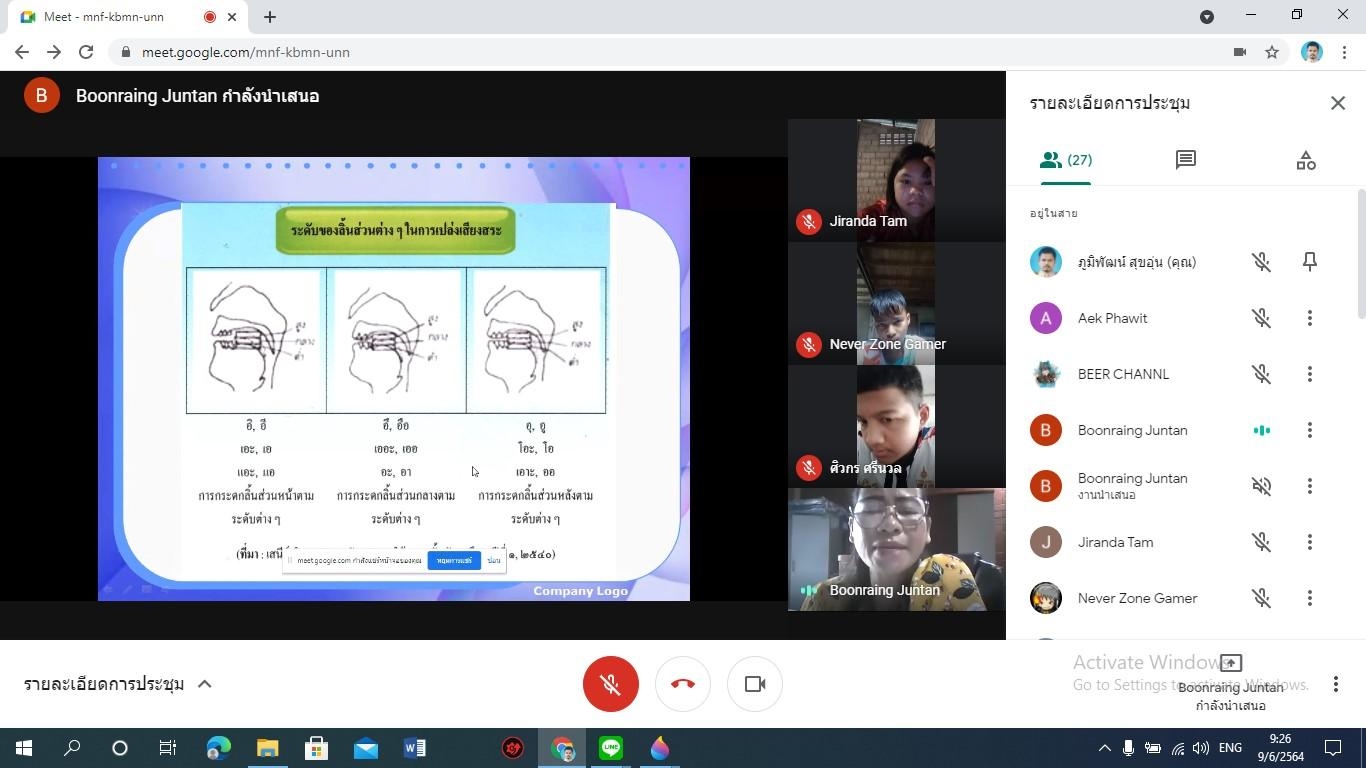The height and width of the screenshot is (768, 1366).
Task: Pin ภูมิพัฒน์ สุขอุ่น with the pin icon
Action: pyautogui.click(x=1309, y=262)
